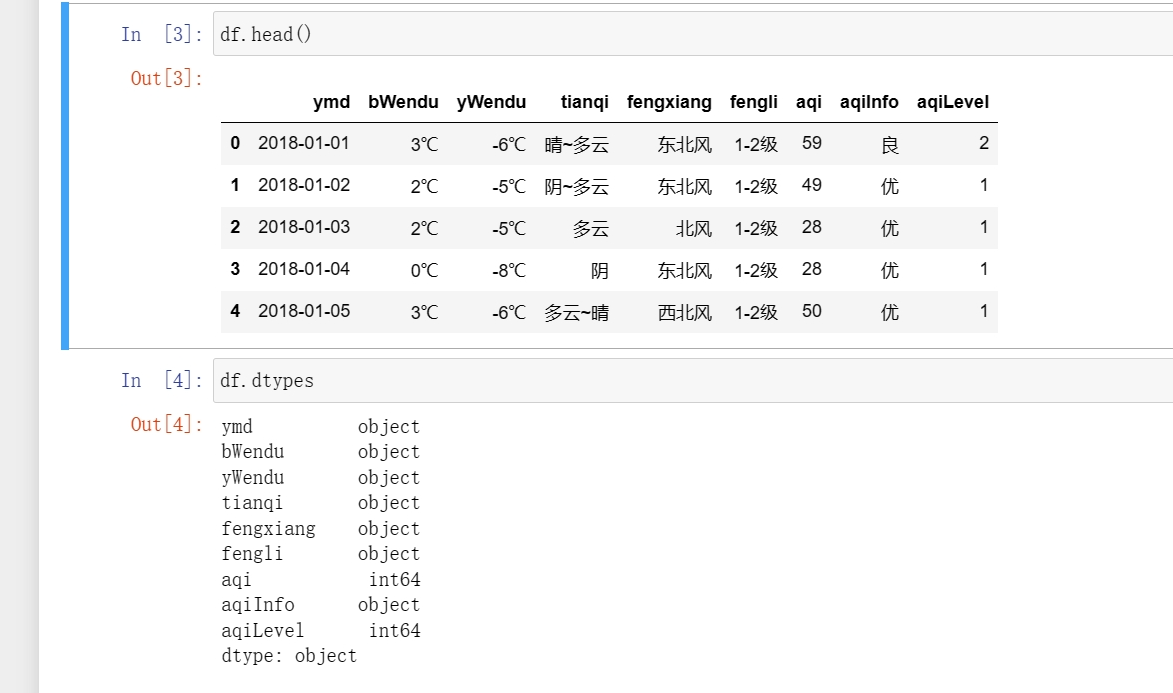Select the 2018-01-03 date cell
Viewport: 1173px width, 693px height.
[x=304, y=227]
